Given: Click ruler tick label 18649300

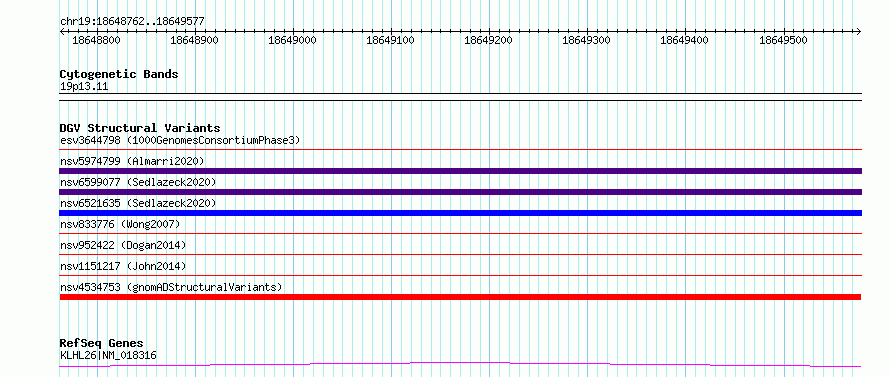Looking at the screenshot, I should [x=586, y=40].
